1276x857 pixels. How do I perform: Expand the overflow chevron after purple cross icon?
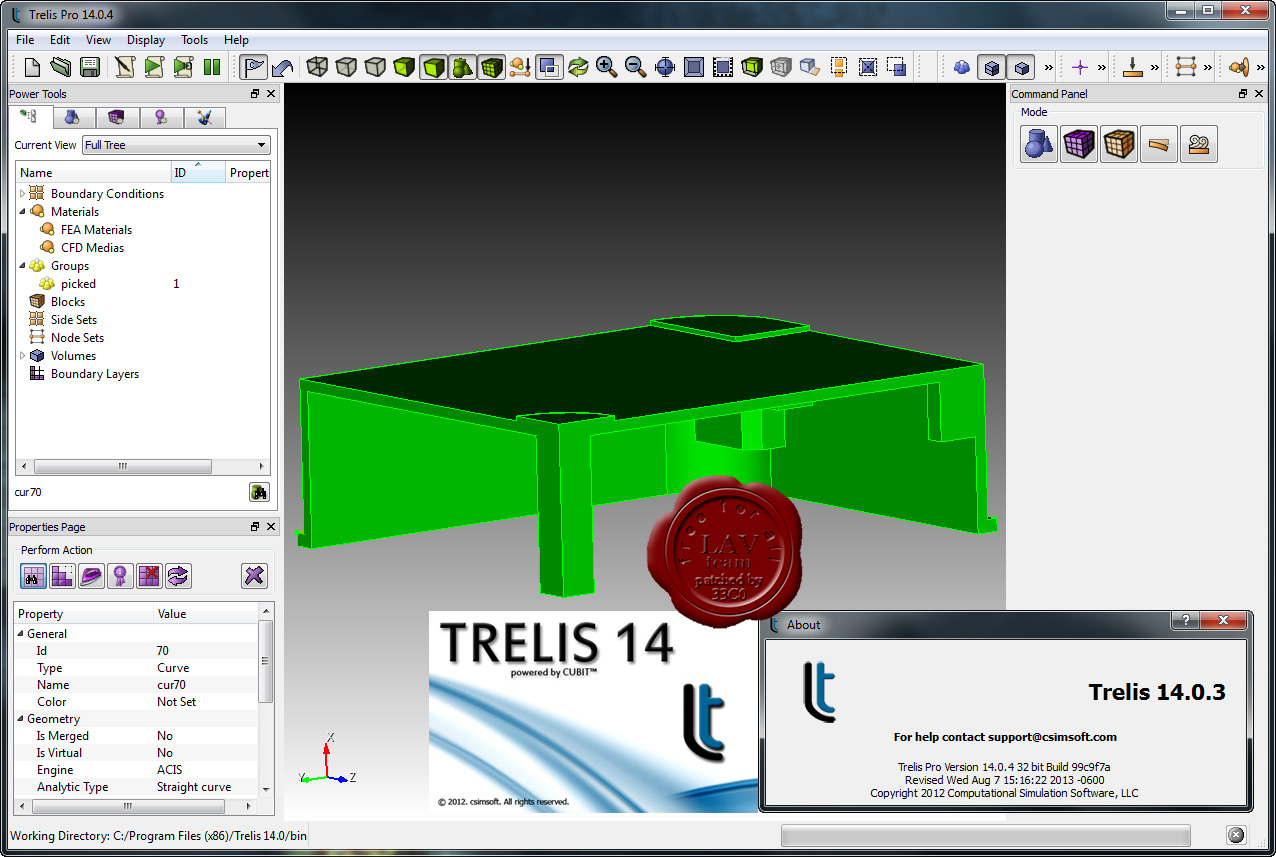1101,67
